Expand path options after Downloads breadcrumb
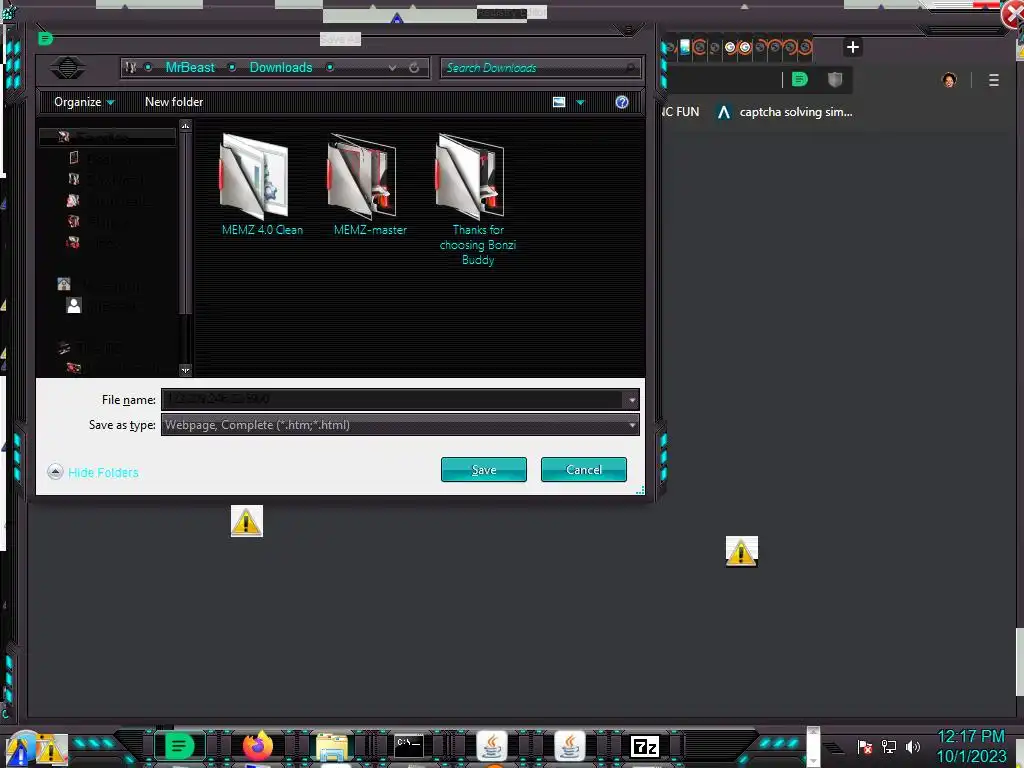The image size is (1024, 768). point(330,67)
